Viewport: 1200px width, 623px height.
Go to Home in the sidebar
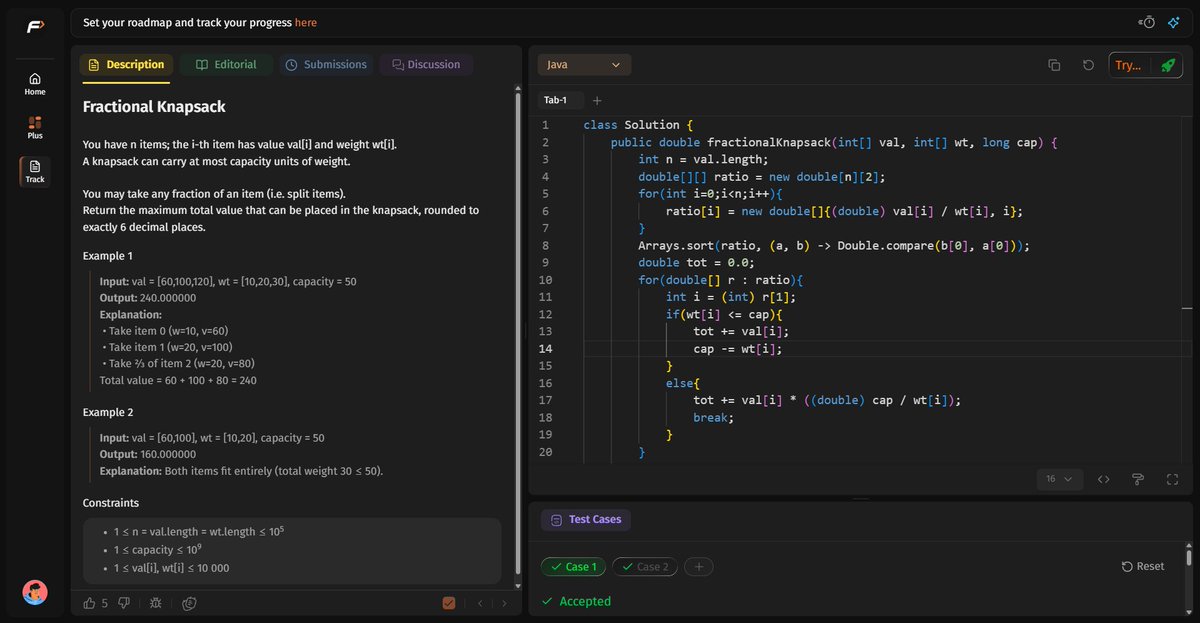click(35, 84)
